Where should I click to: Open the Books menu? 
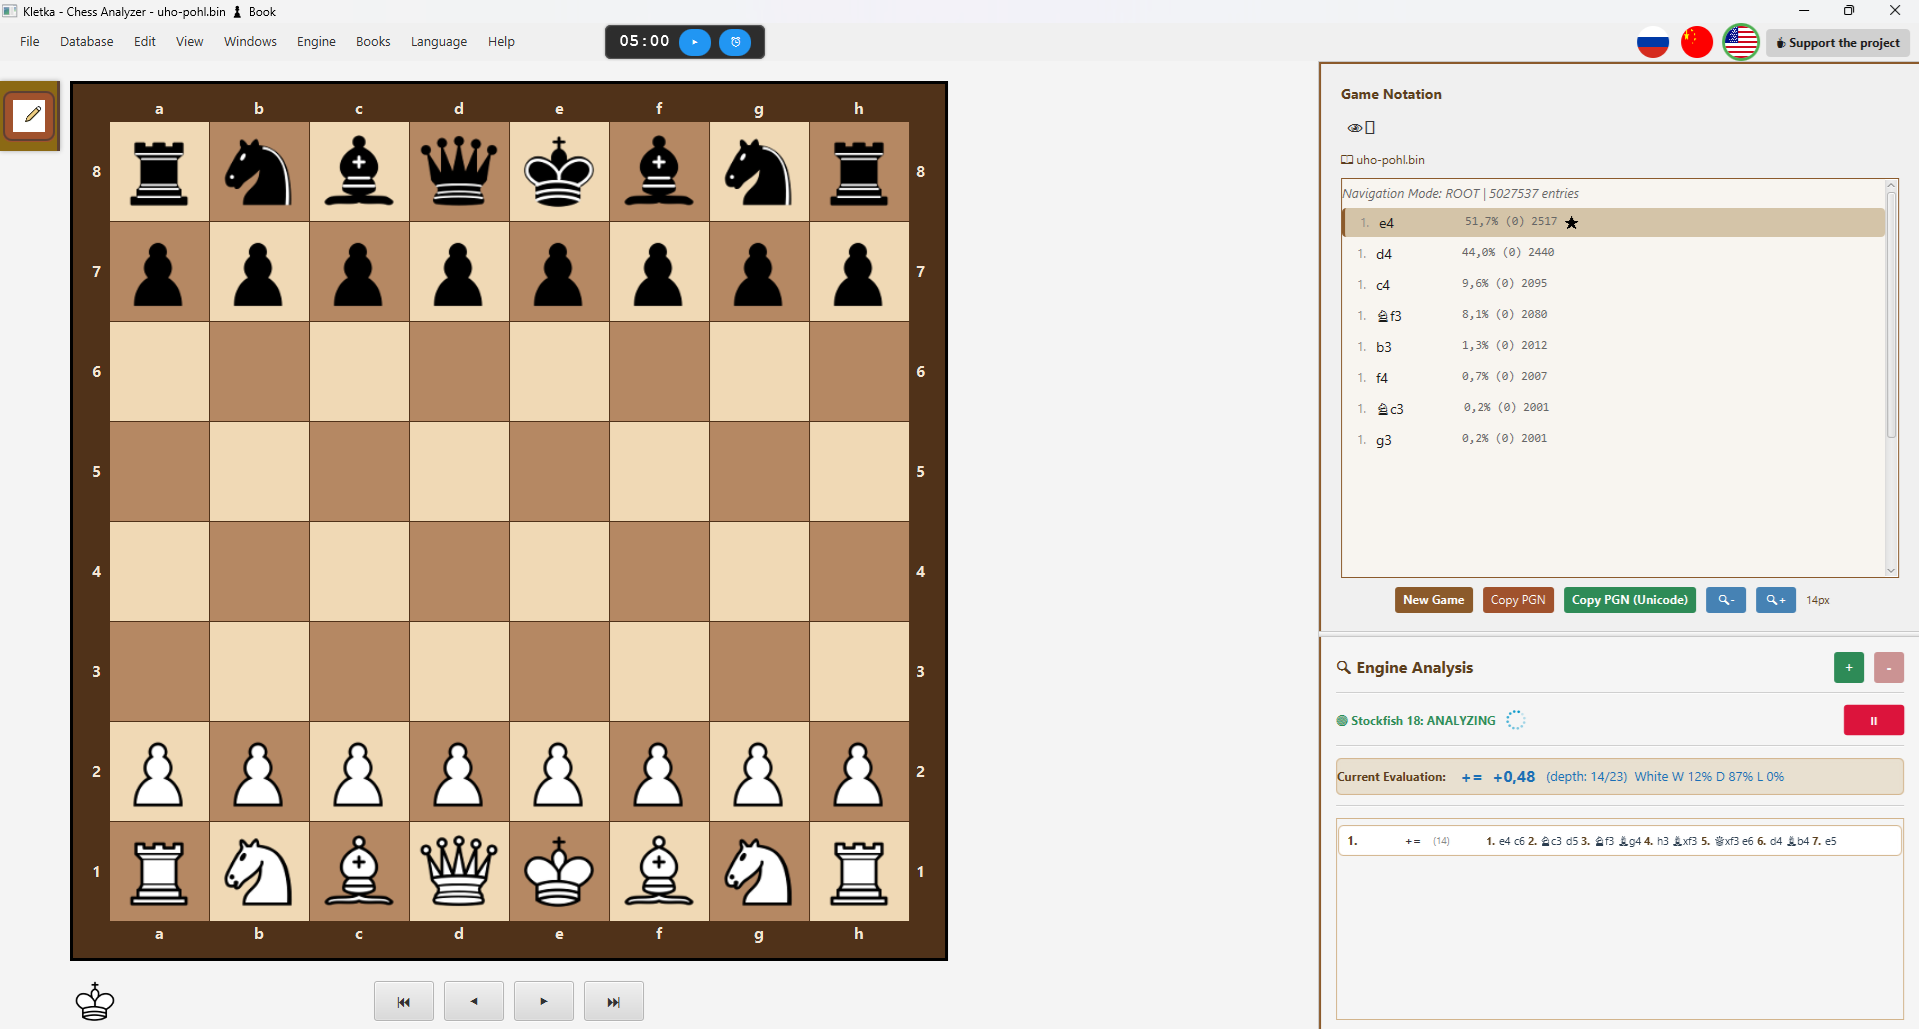coord(373,42)
